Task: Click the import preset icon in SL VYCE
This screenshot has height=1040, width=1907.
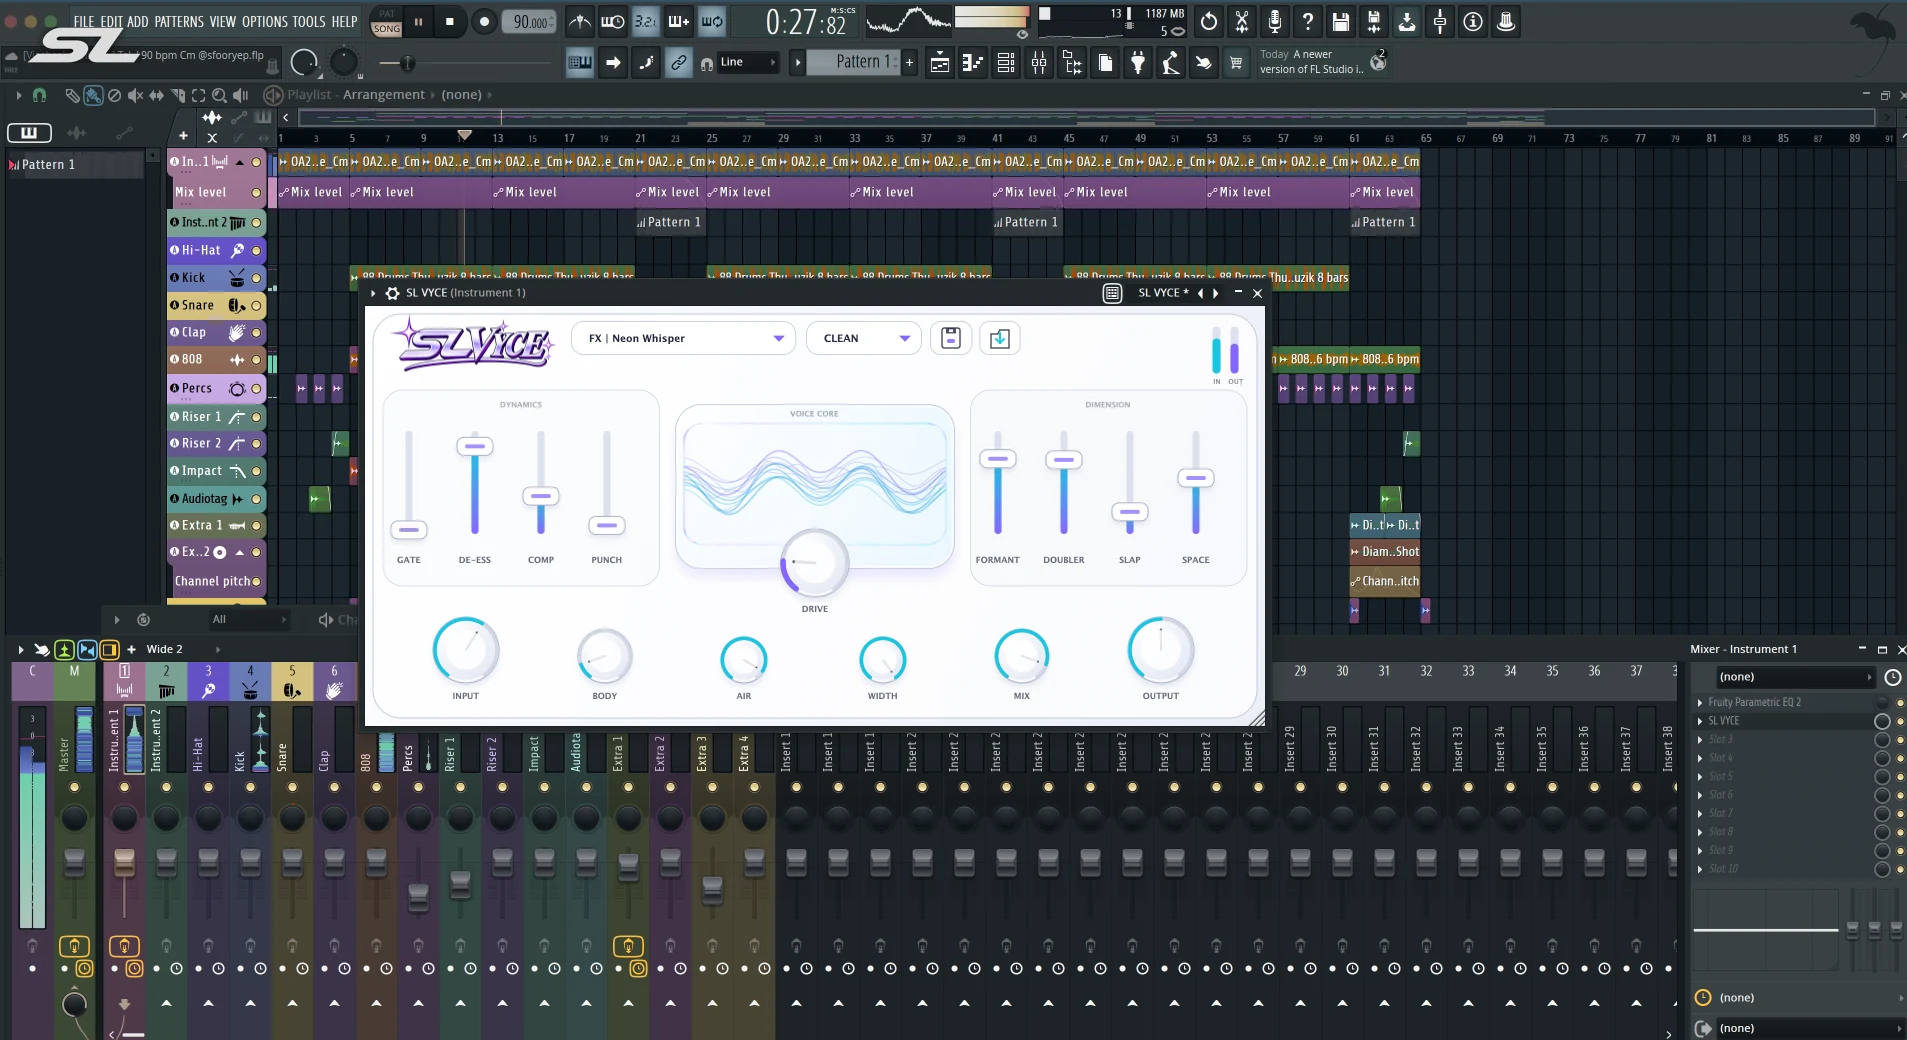Action: [999, 338]
